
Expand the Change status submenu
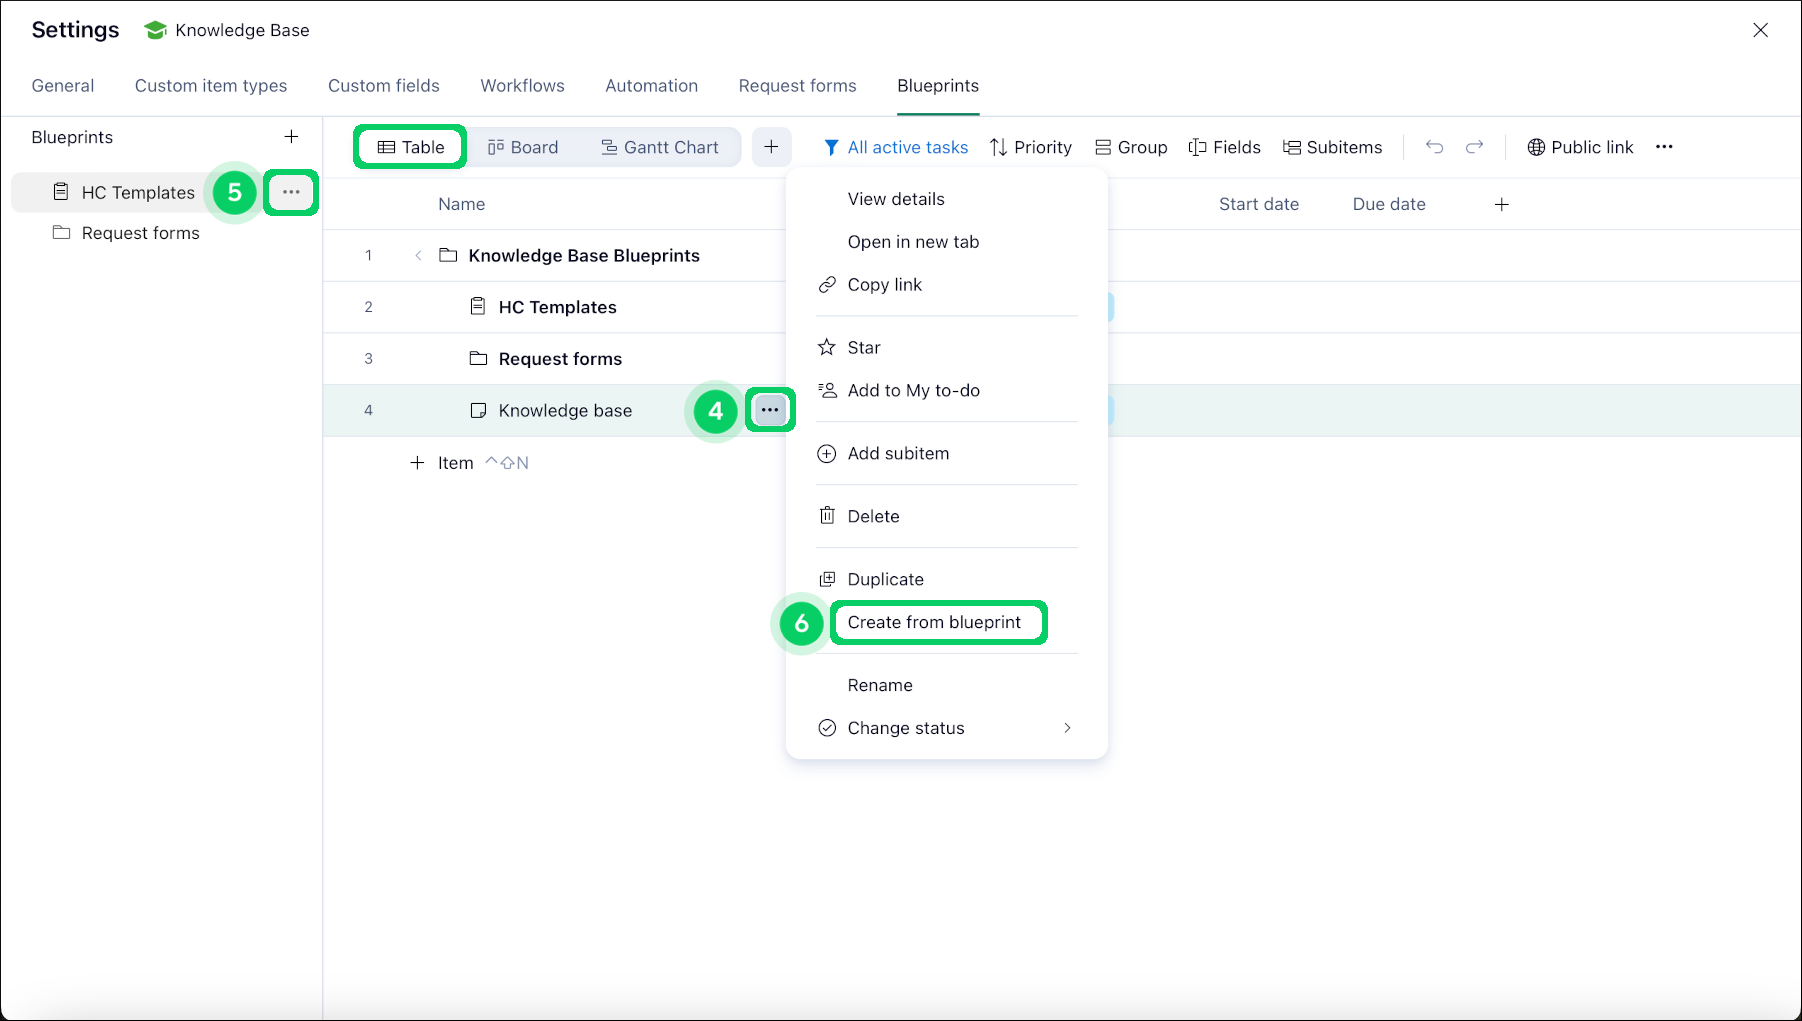905,727
